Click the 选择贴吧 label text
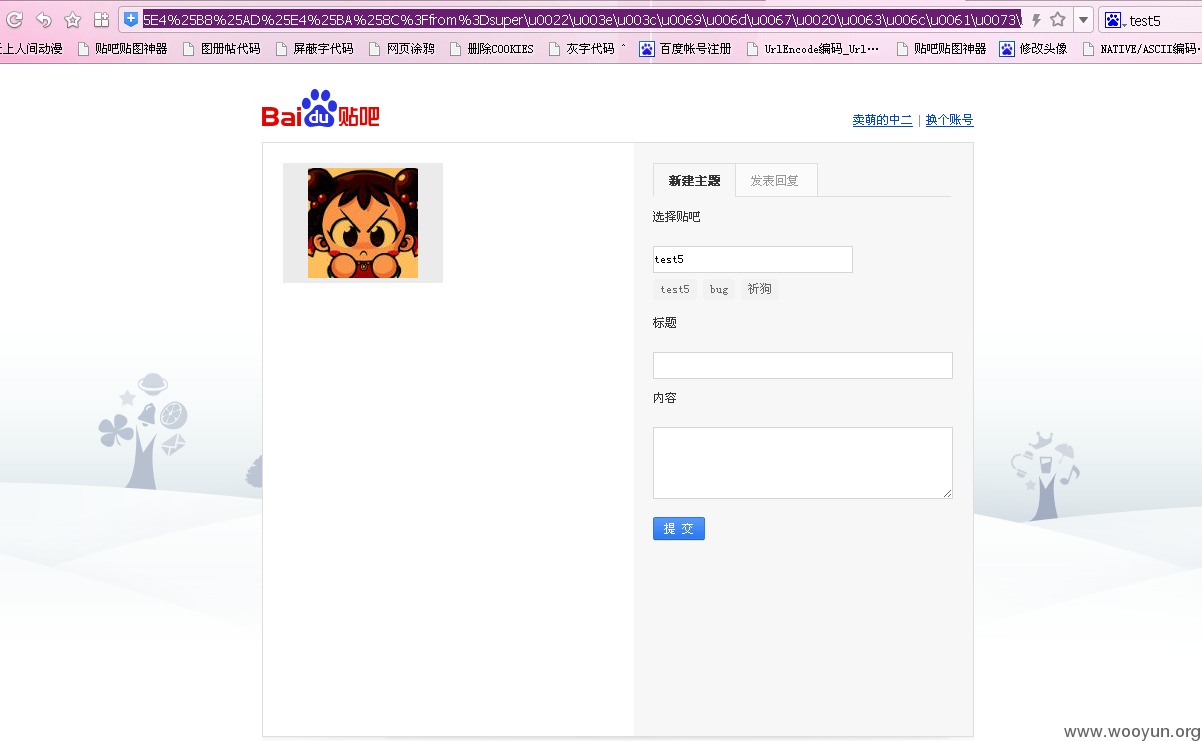The width and height of the screenshot is (1202, 741). [677, 217]
